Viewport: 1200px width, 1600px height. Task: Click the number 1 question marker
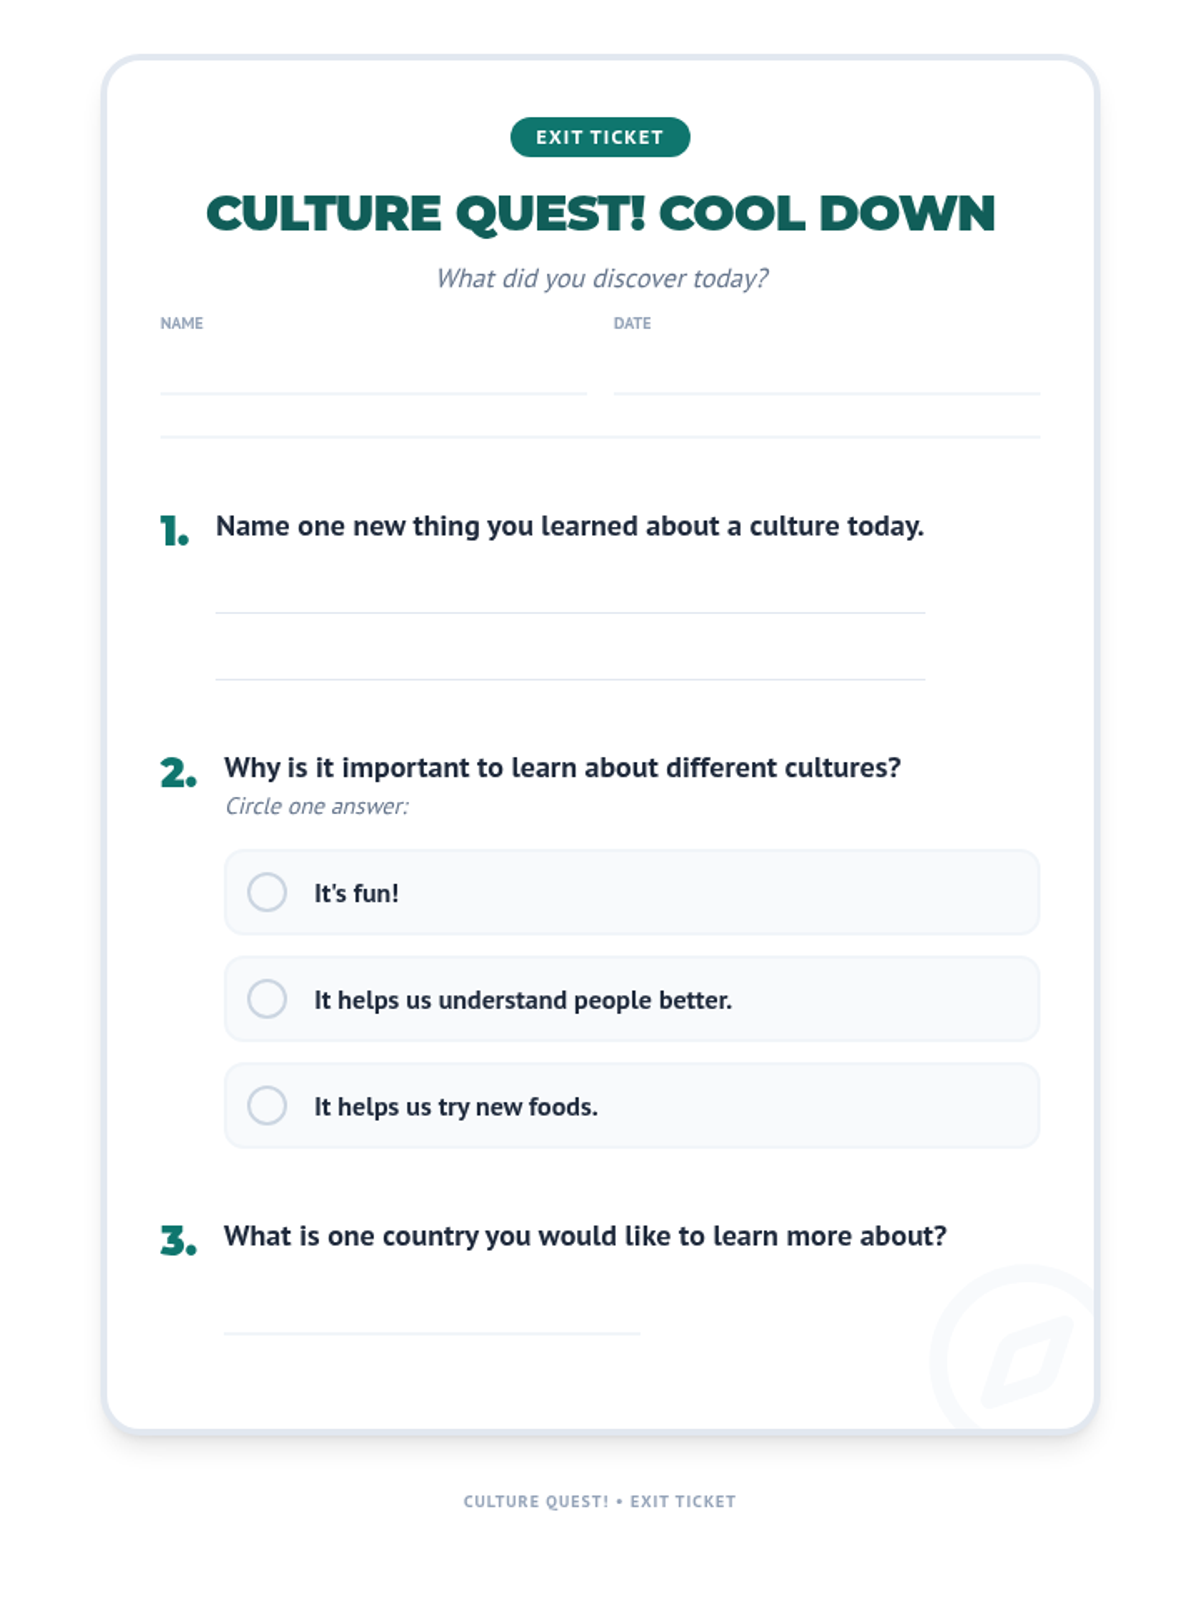coord(174,531)
